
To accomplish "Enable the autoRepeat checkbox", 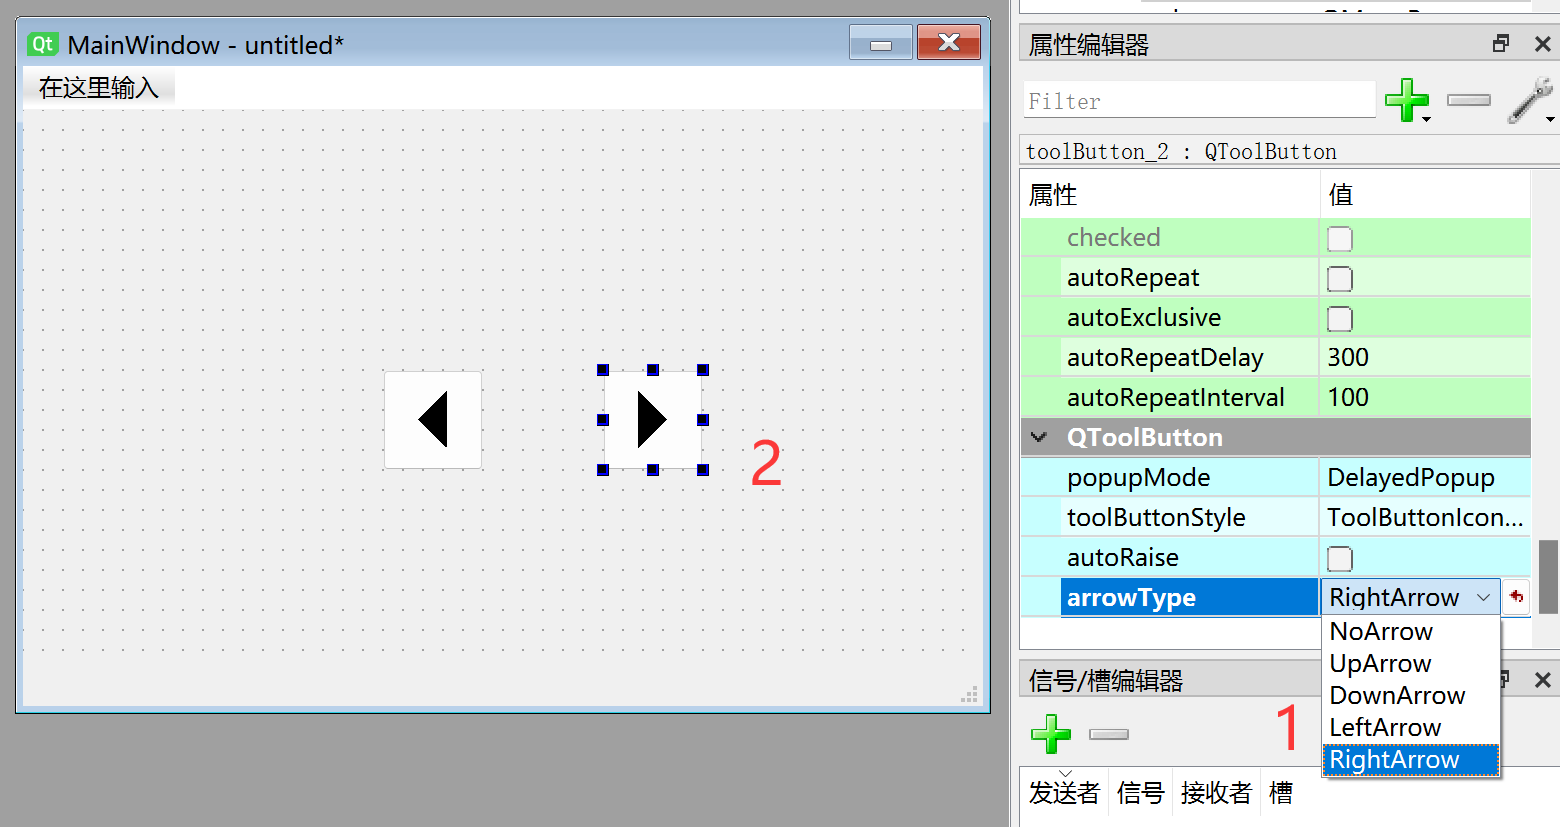I will [1340, 278].
